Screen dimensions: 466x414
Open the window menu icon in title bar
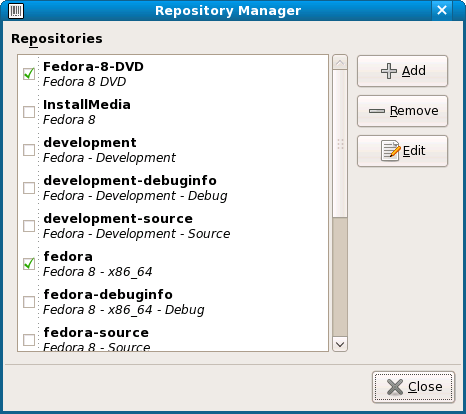16,11
